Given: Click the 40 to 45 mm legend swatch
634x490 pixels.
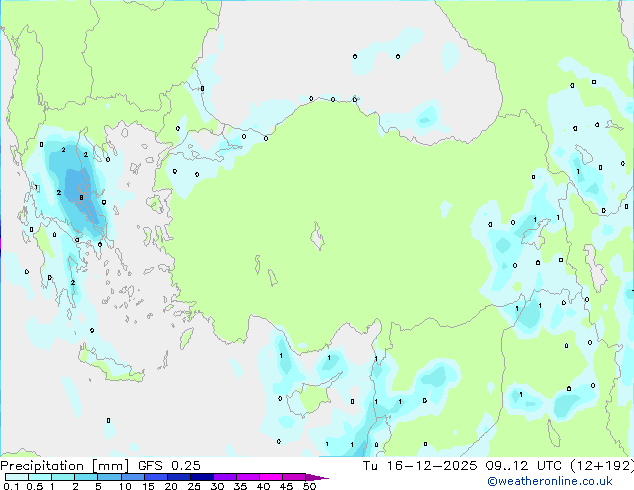Looking at the screenshot, I should [271, 477].
